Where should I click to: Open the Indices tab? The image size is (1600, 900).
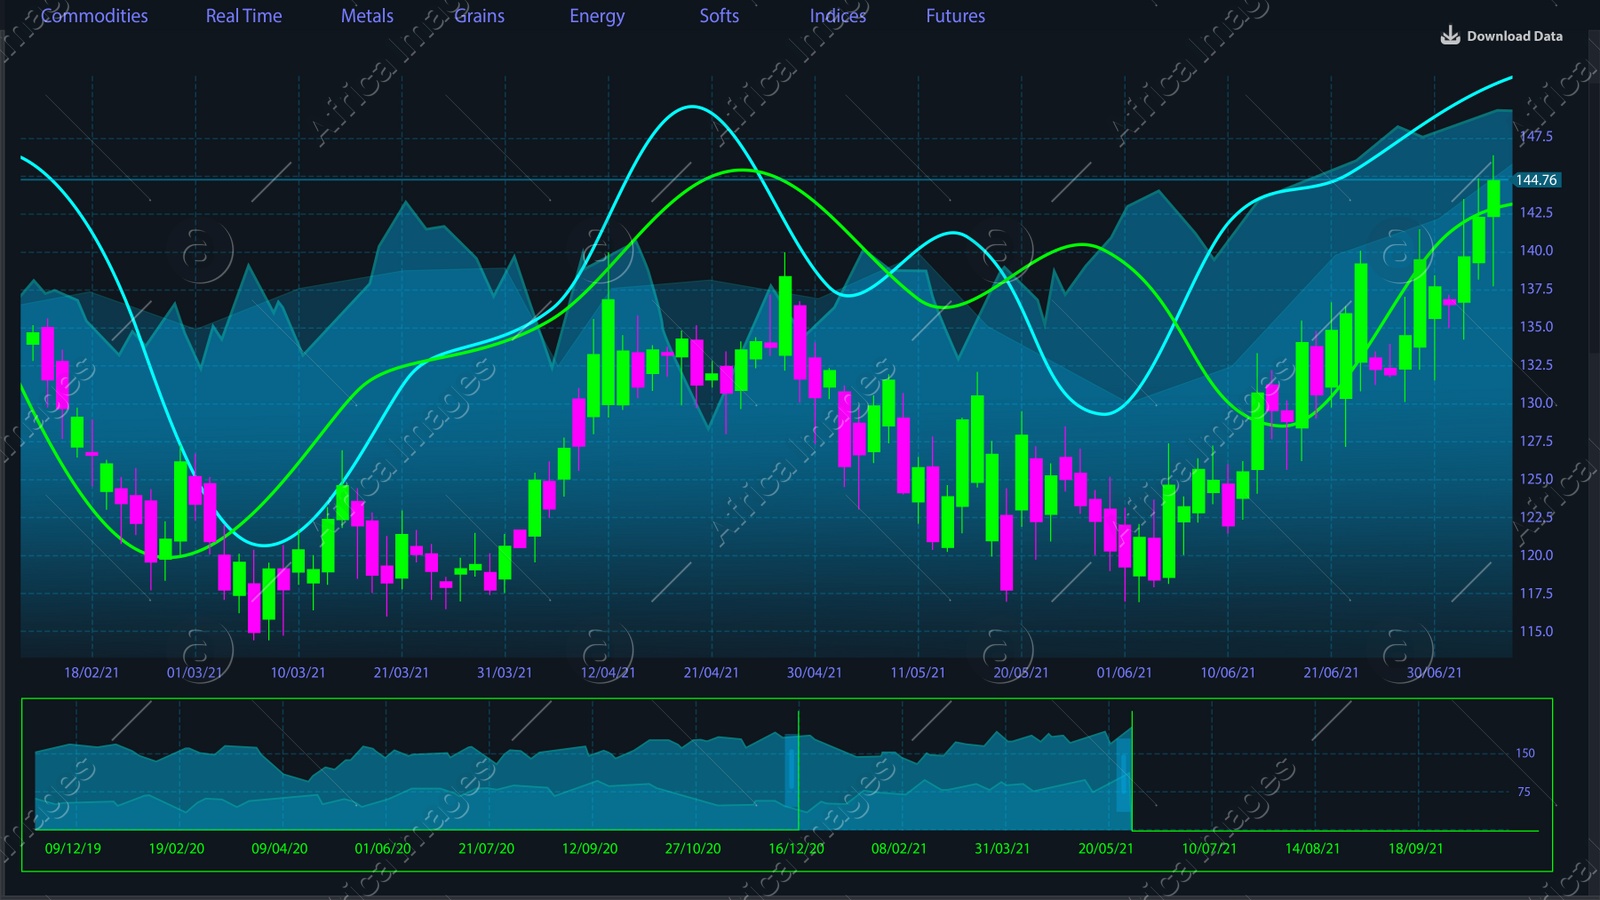(838, 16)
